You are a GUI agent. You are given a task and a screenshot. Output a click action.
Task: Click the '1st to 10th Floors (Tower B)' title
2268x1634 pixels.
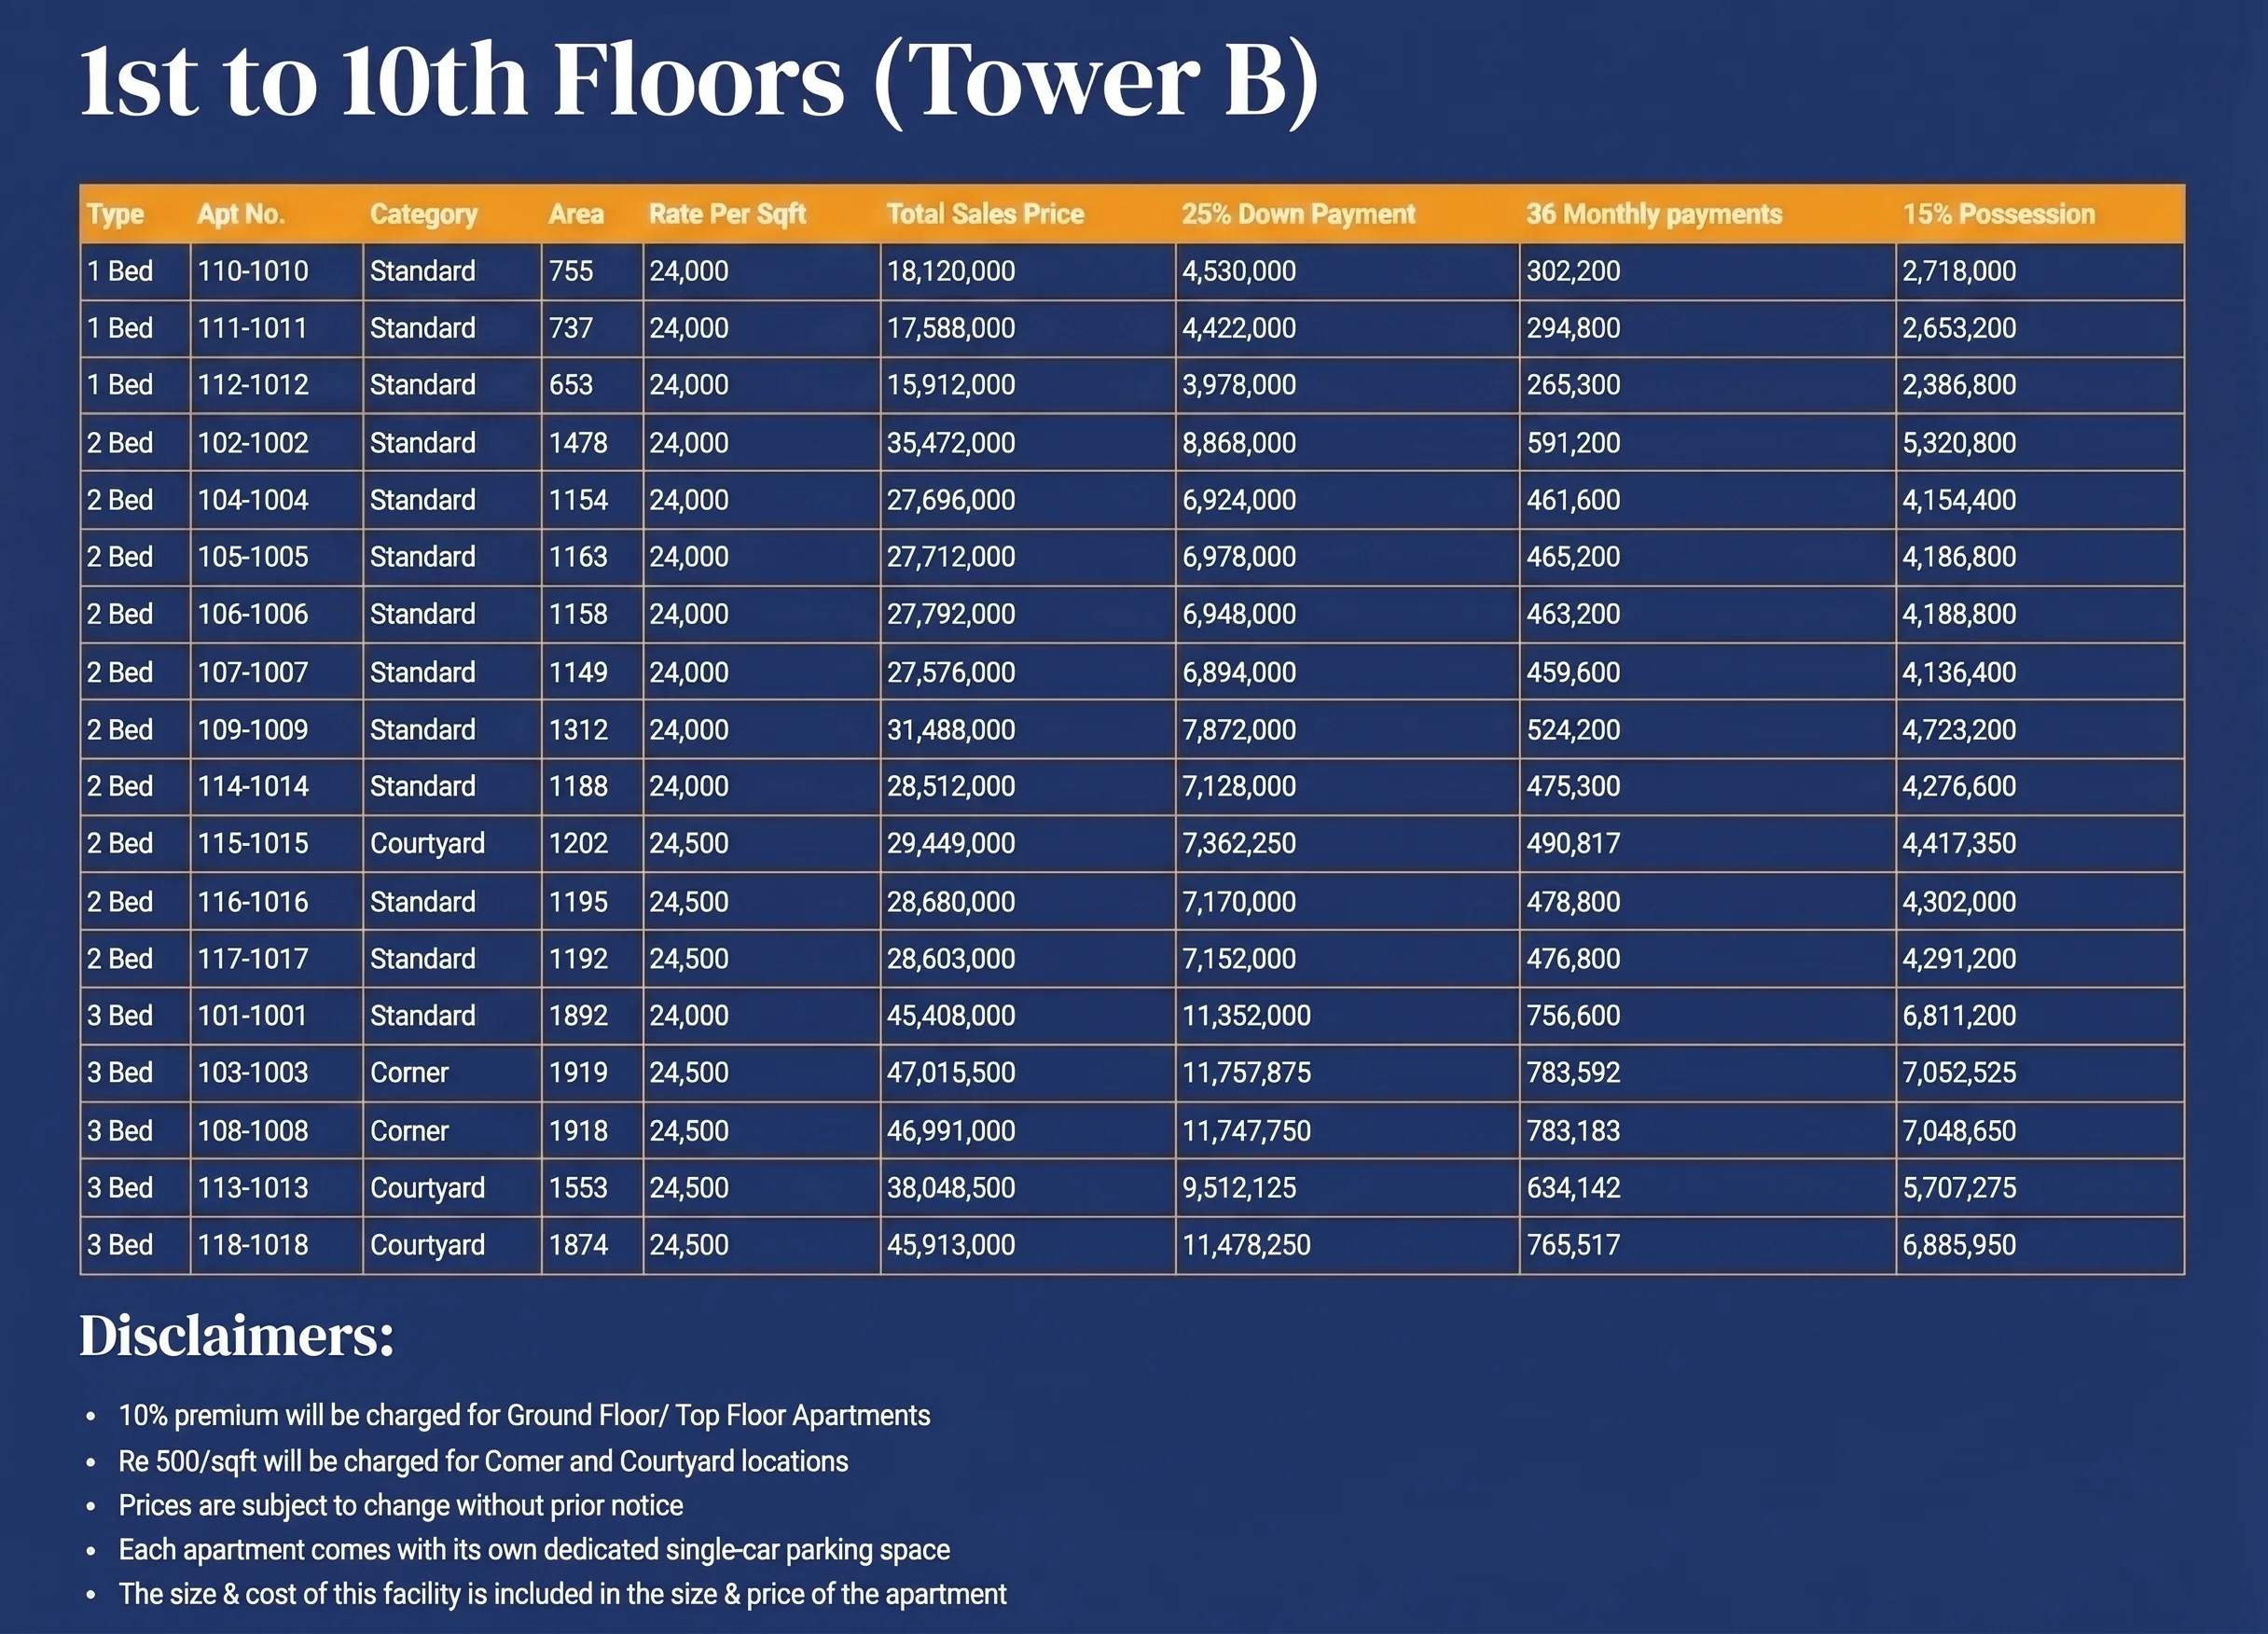699,80
